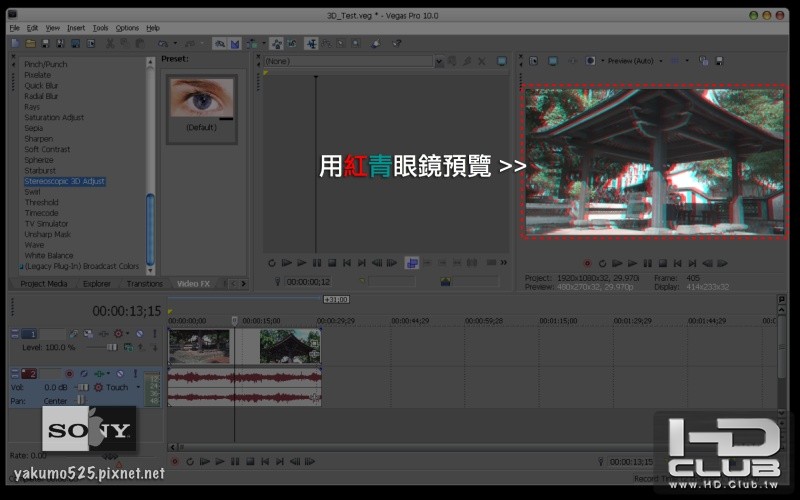The height and width of the screenshot is (500, 800).
Task: Click the external monitor icon in preview toolbar
Action: click(x=555, y=61)
